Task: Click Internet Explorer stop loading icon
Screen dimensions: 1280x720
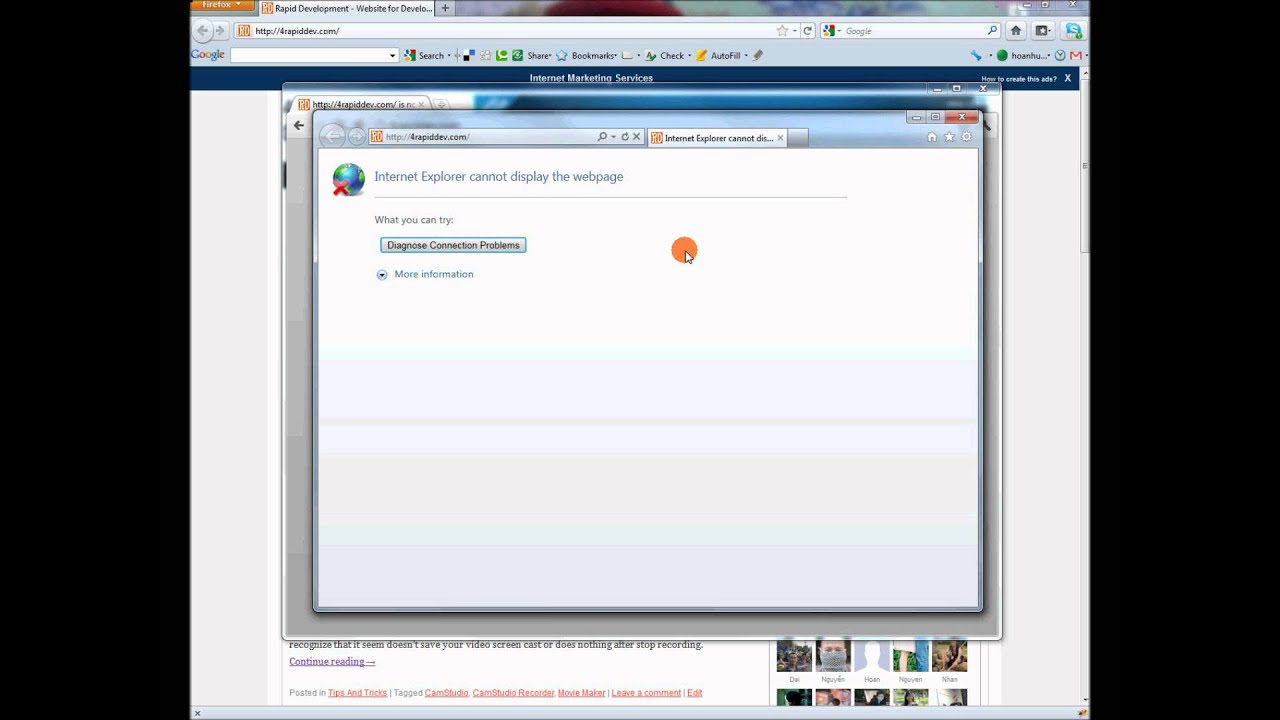Action: (x=636, y=137)
